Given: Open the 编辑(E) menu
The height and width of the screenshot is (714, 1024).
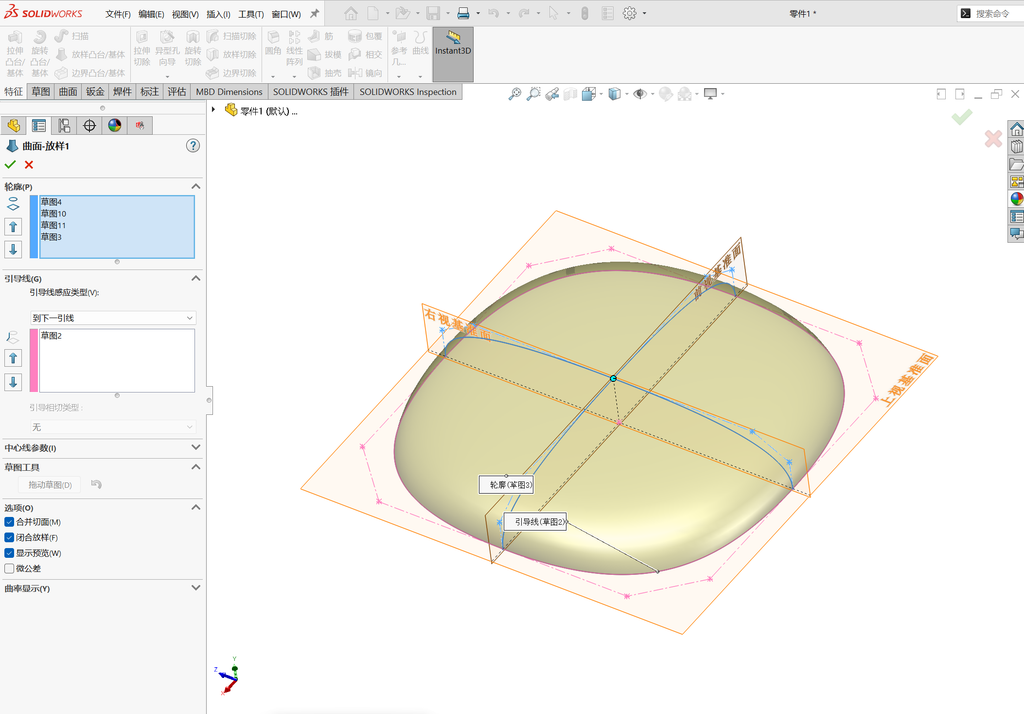Looking at the screenshot, I should click(151, 14).
